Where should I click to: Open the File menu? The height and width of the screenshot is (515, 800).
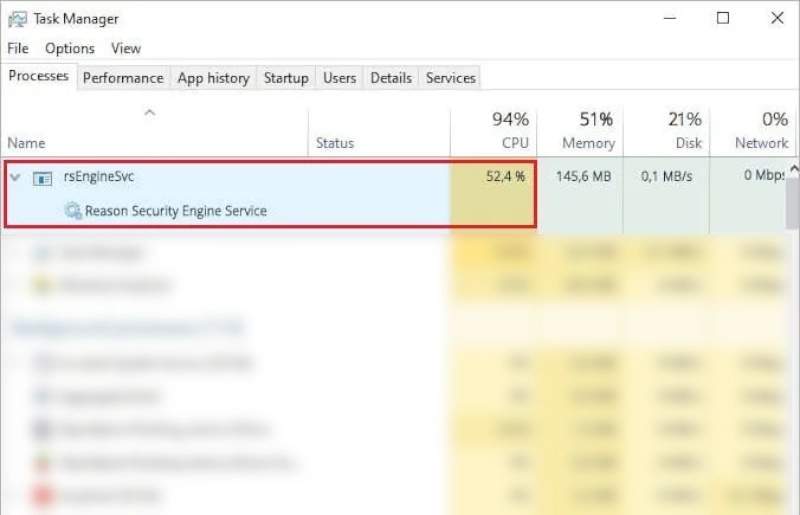tap(18, 48)
